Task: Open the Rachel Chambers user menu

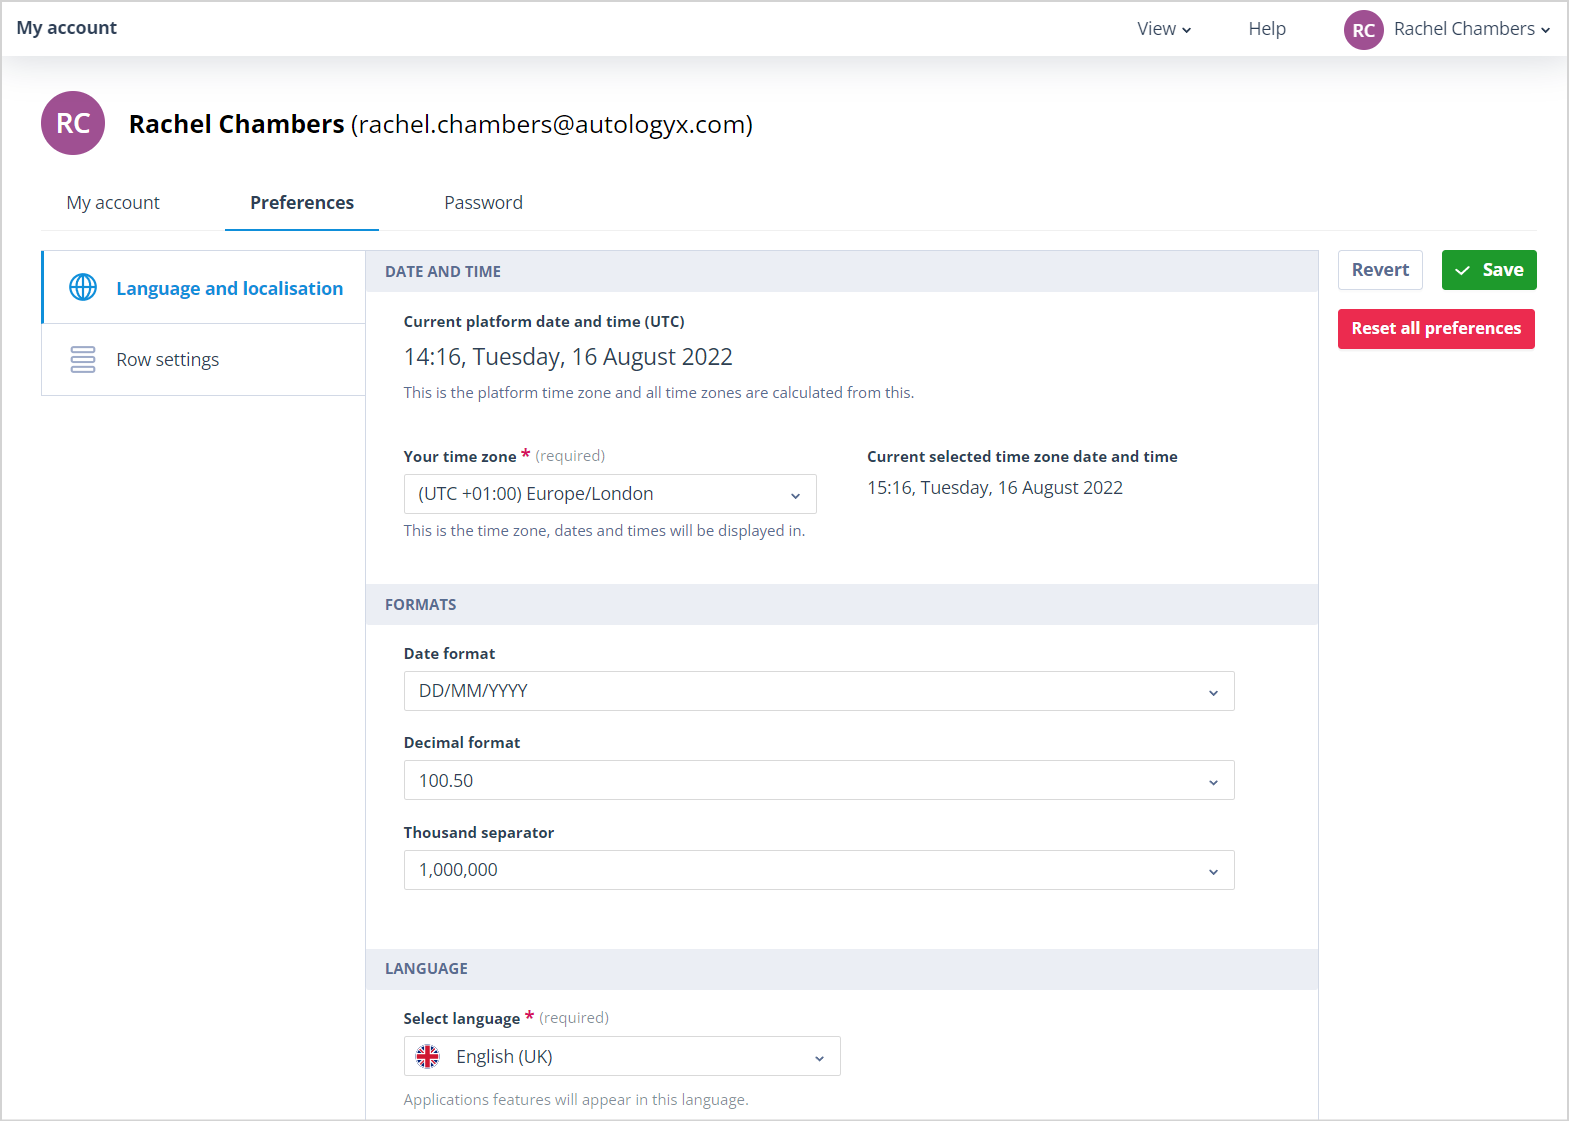Action: (1448, 30)
